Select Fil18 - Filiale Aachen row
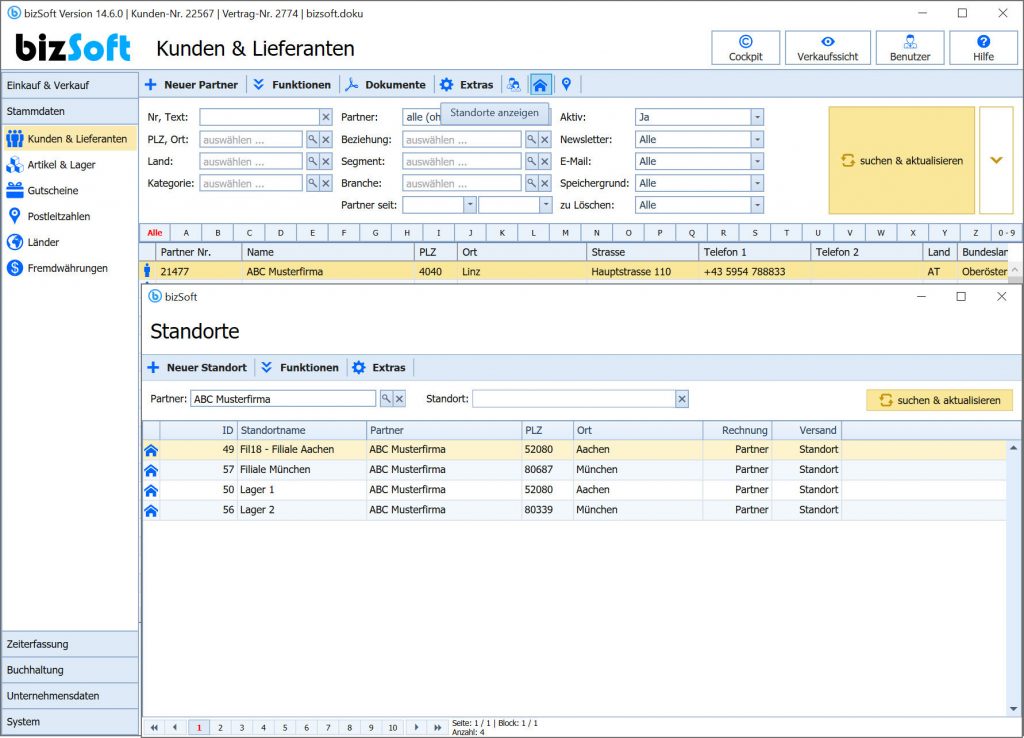 point(575,449)
